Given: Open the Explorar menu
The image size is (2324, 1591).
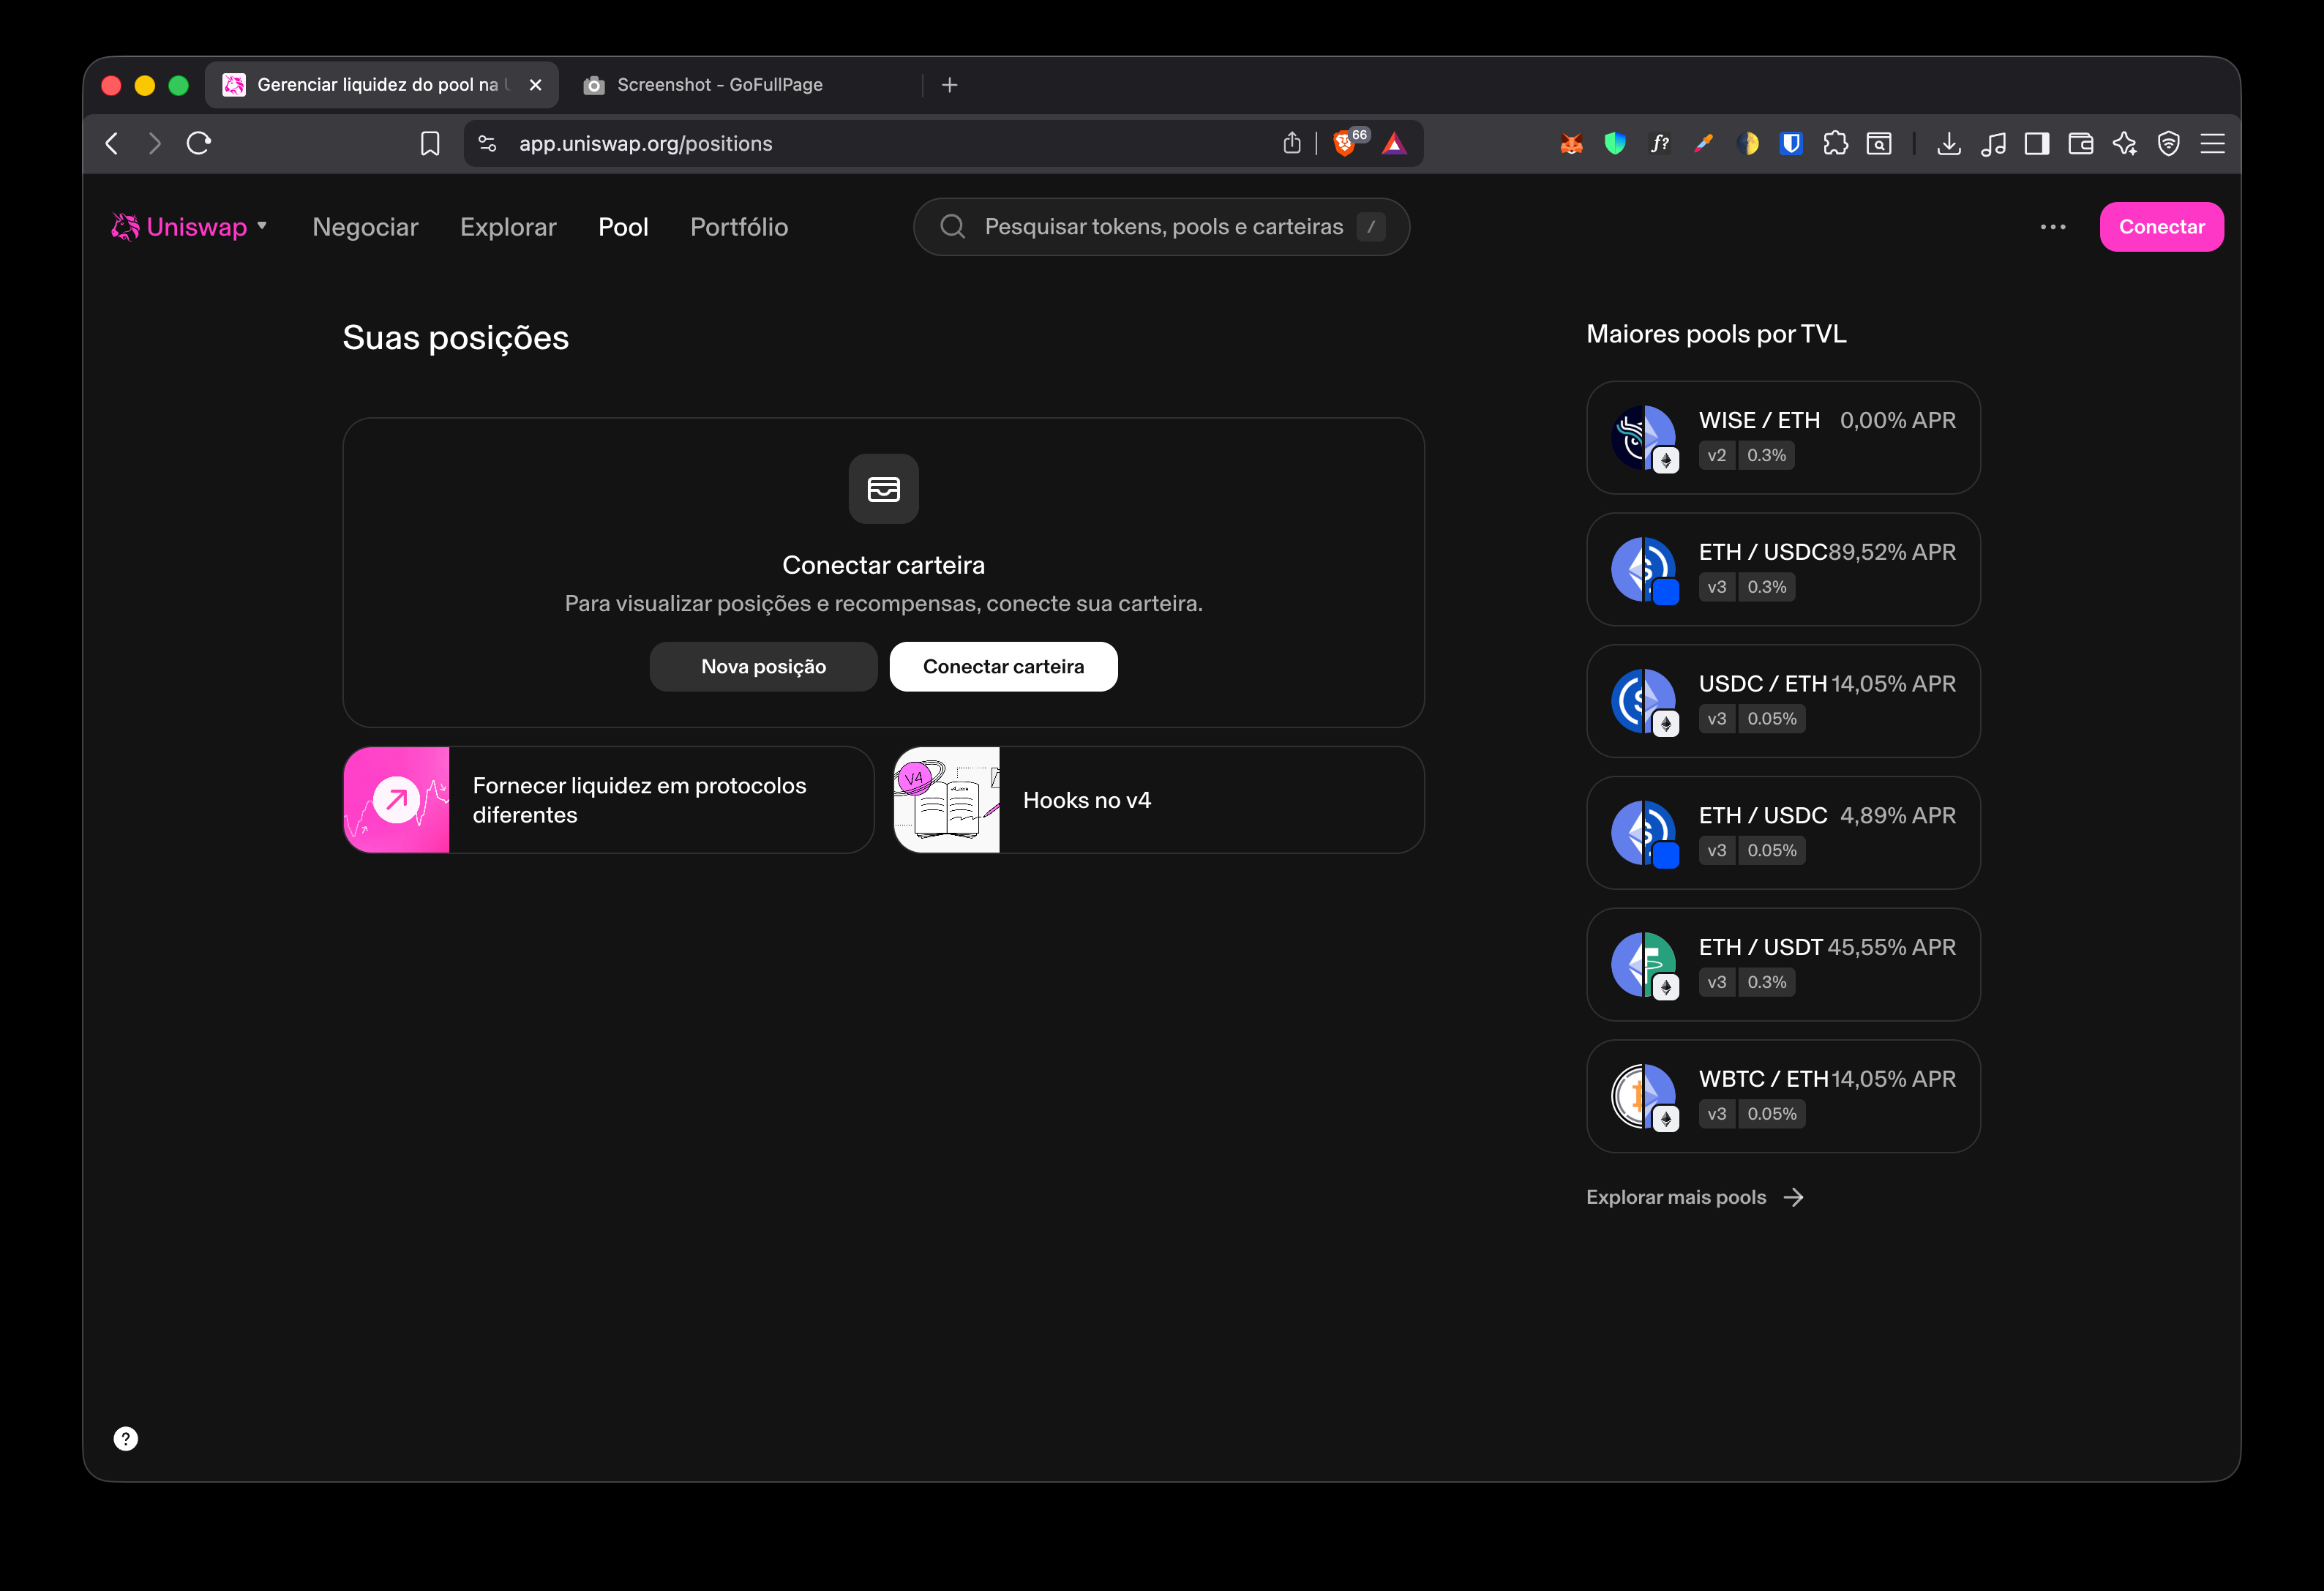Looking at the screenshot, I should [508, 227].
